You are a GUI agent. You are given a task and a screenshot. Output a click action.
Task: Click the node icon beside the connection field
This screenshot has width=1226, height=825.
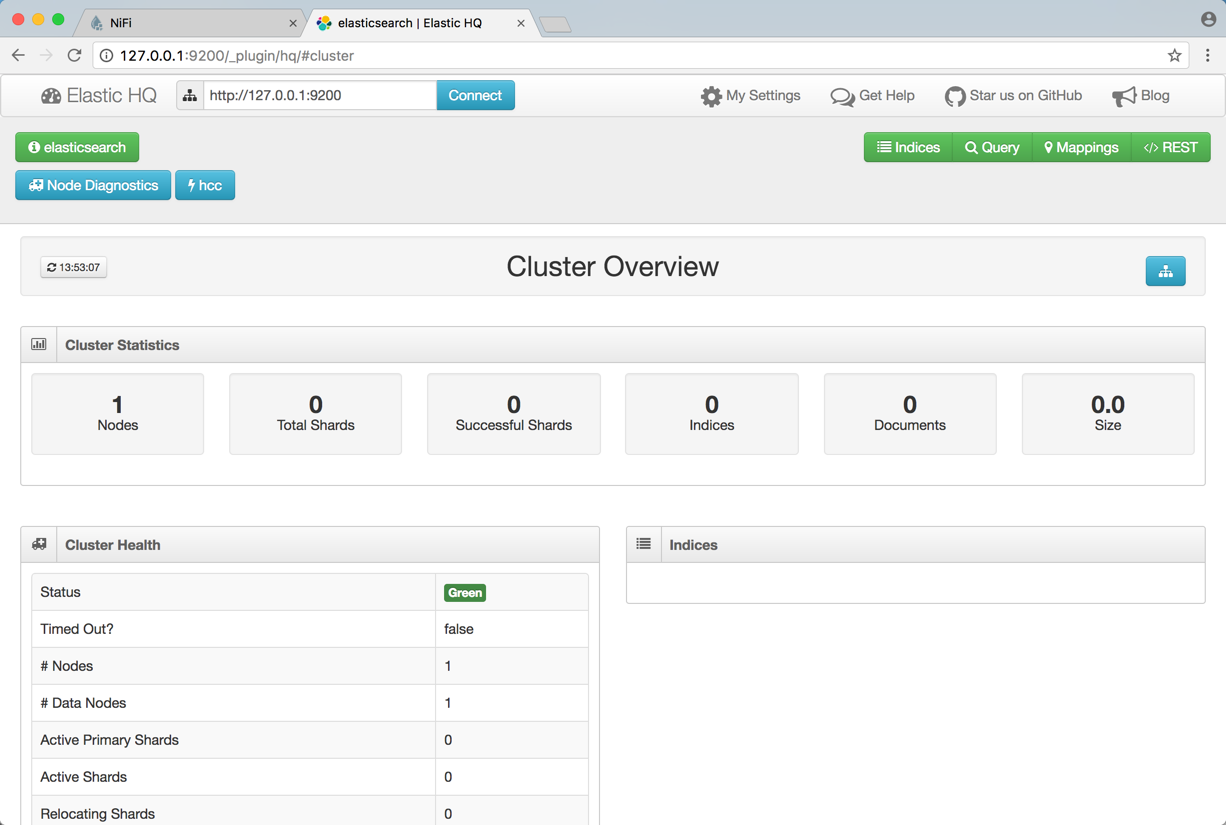tap(190, 95)
